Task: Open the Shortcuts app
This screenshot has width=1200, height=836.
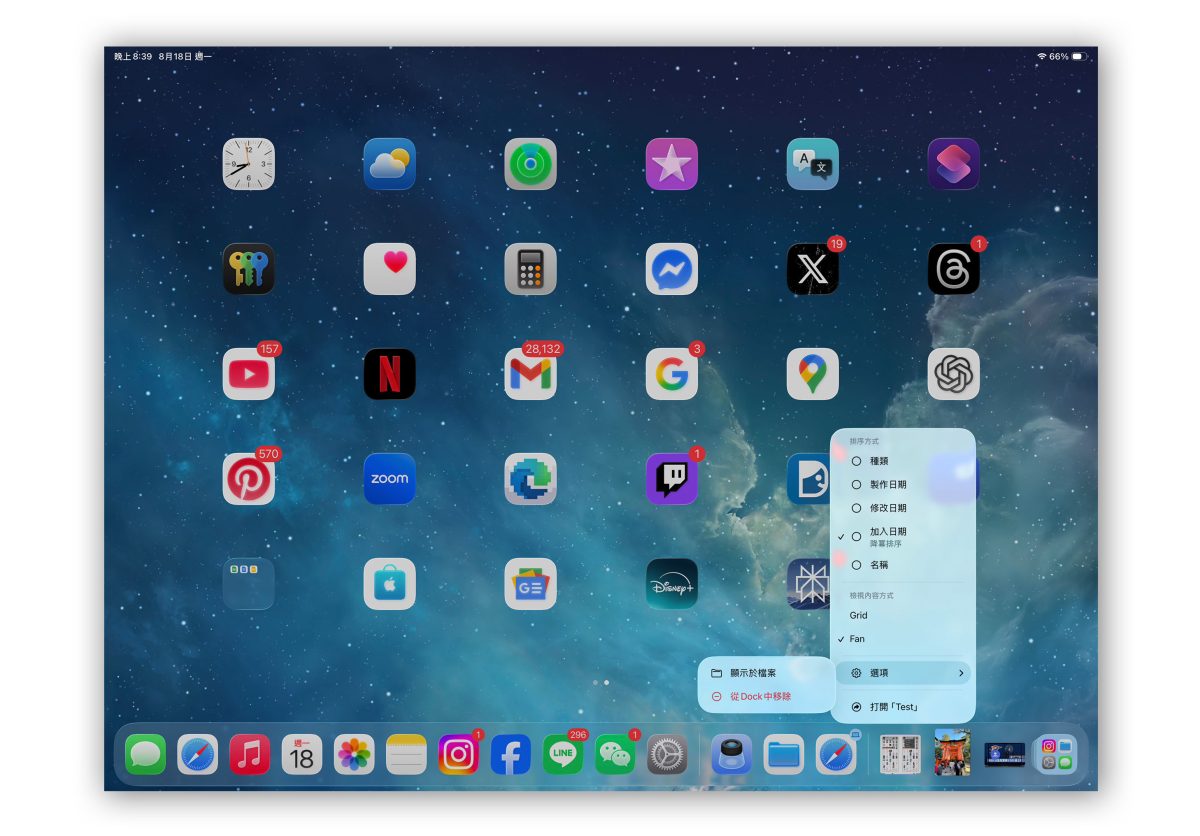Action: click(x=953, y=164)
